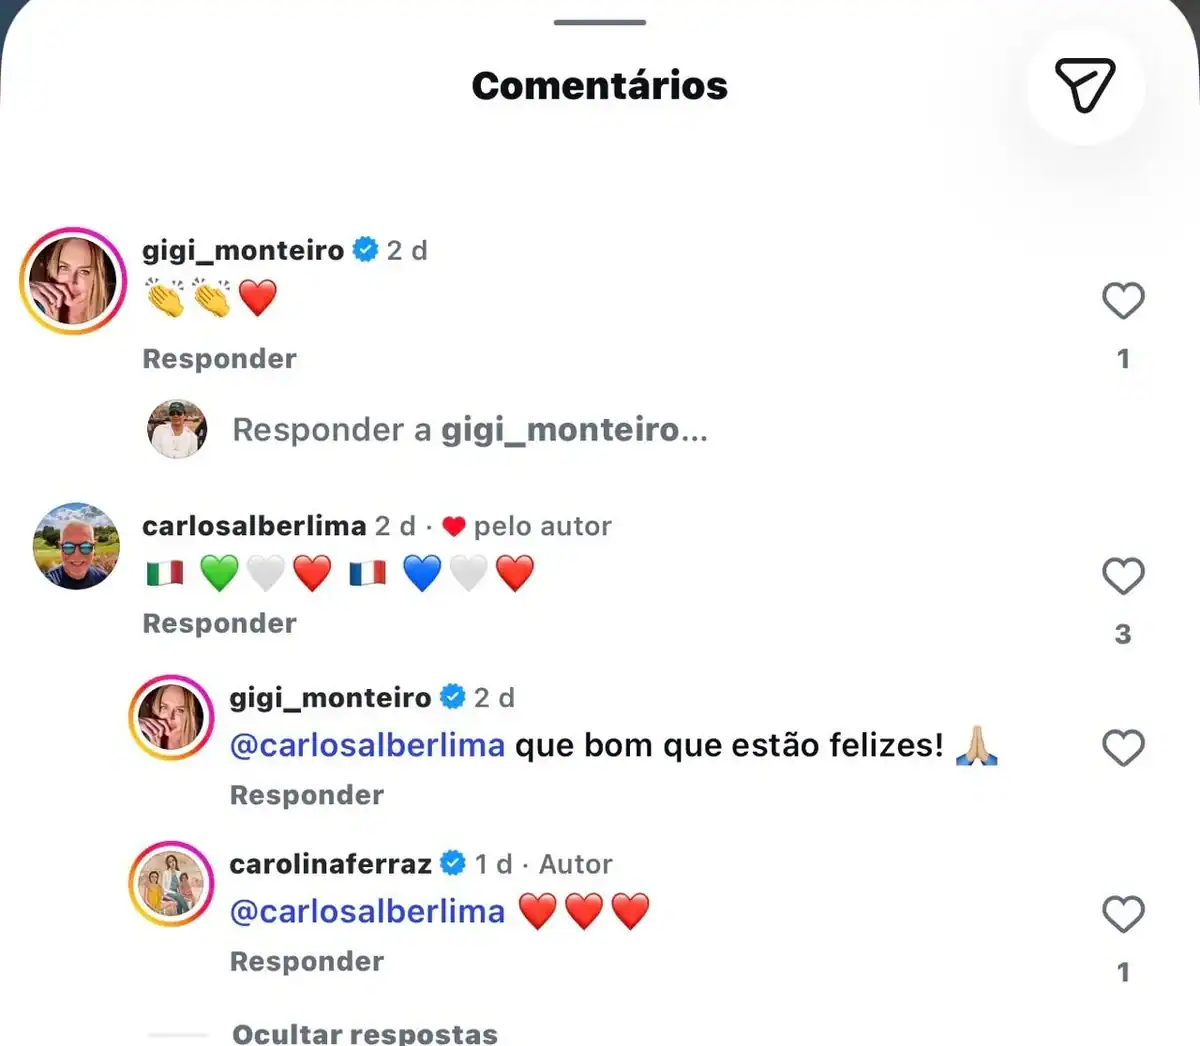1200x1046 pixels.
Task: Like gigi_monteiro's clapping emoji comment
Action: click(x=1123, y=300)
